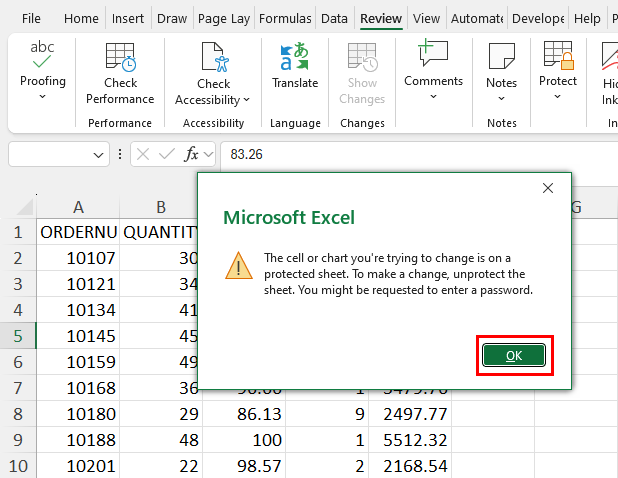618x478 pixels.
Task: Expand the Notes dropdown chevron
Action: click(x=501, y=99)
